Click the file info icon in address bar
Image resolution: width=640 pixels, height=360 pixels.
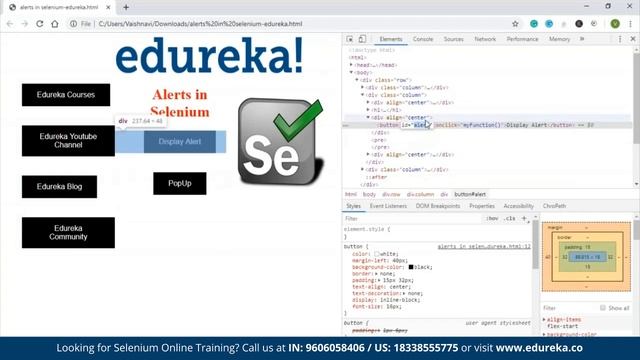(73, 24)
